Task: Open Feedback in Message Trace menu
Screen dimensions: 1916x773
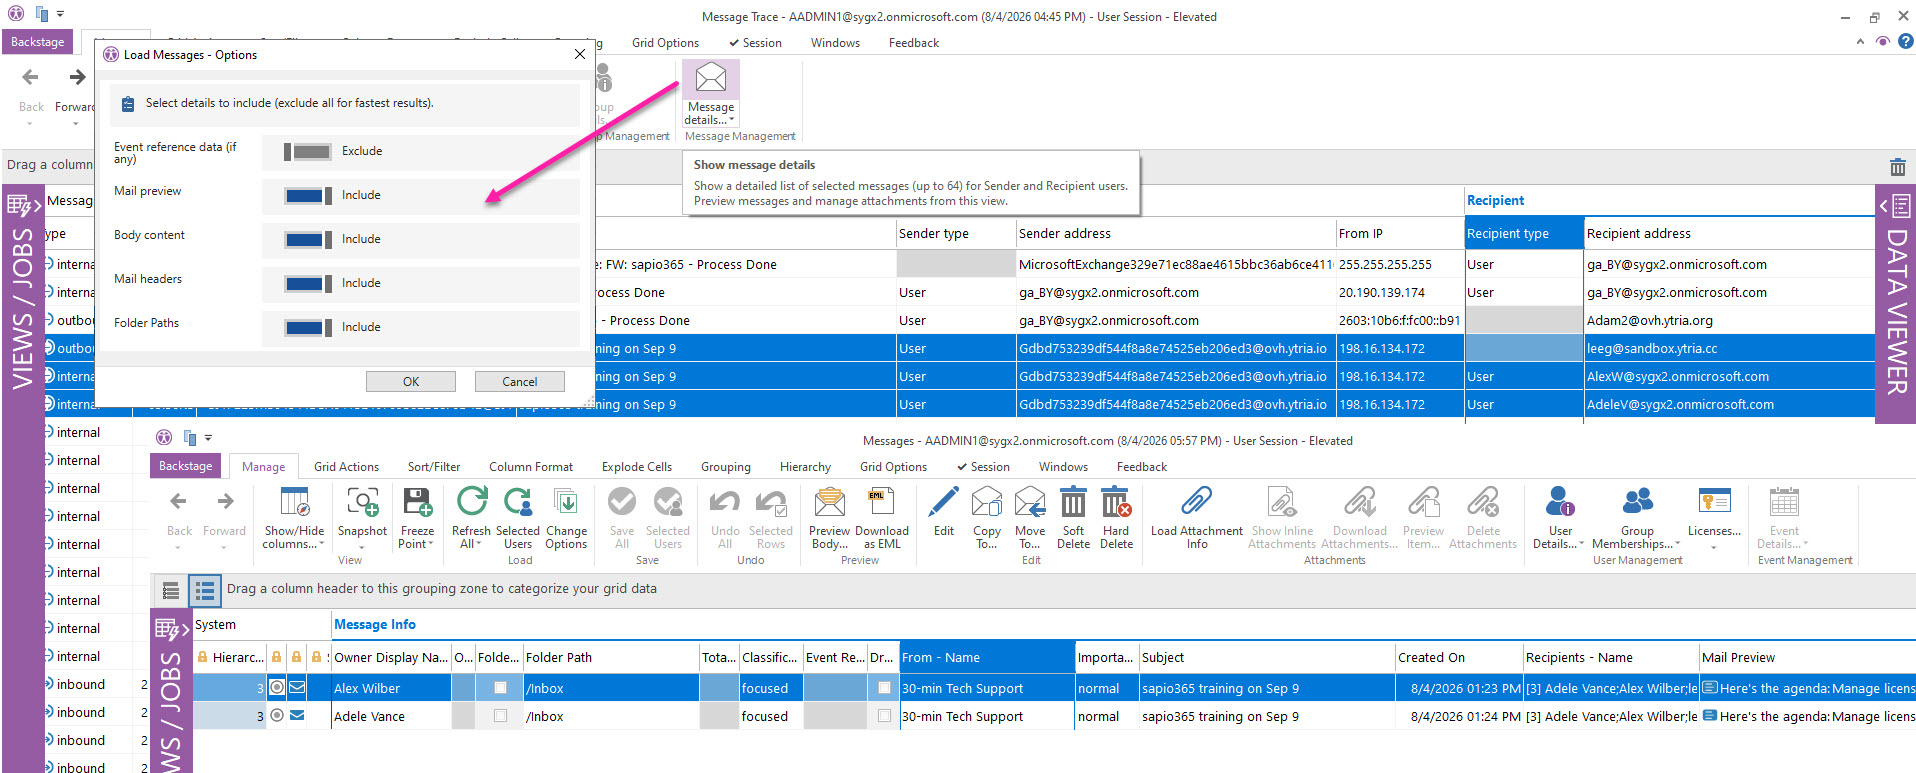Action: point(914,43)
